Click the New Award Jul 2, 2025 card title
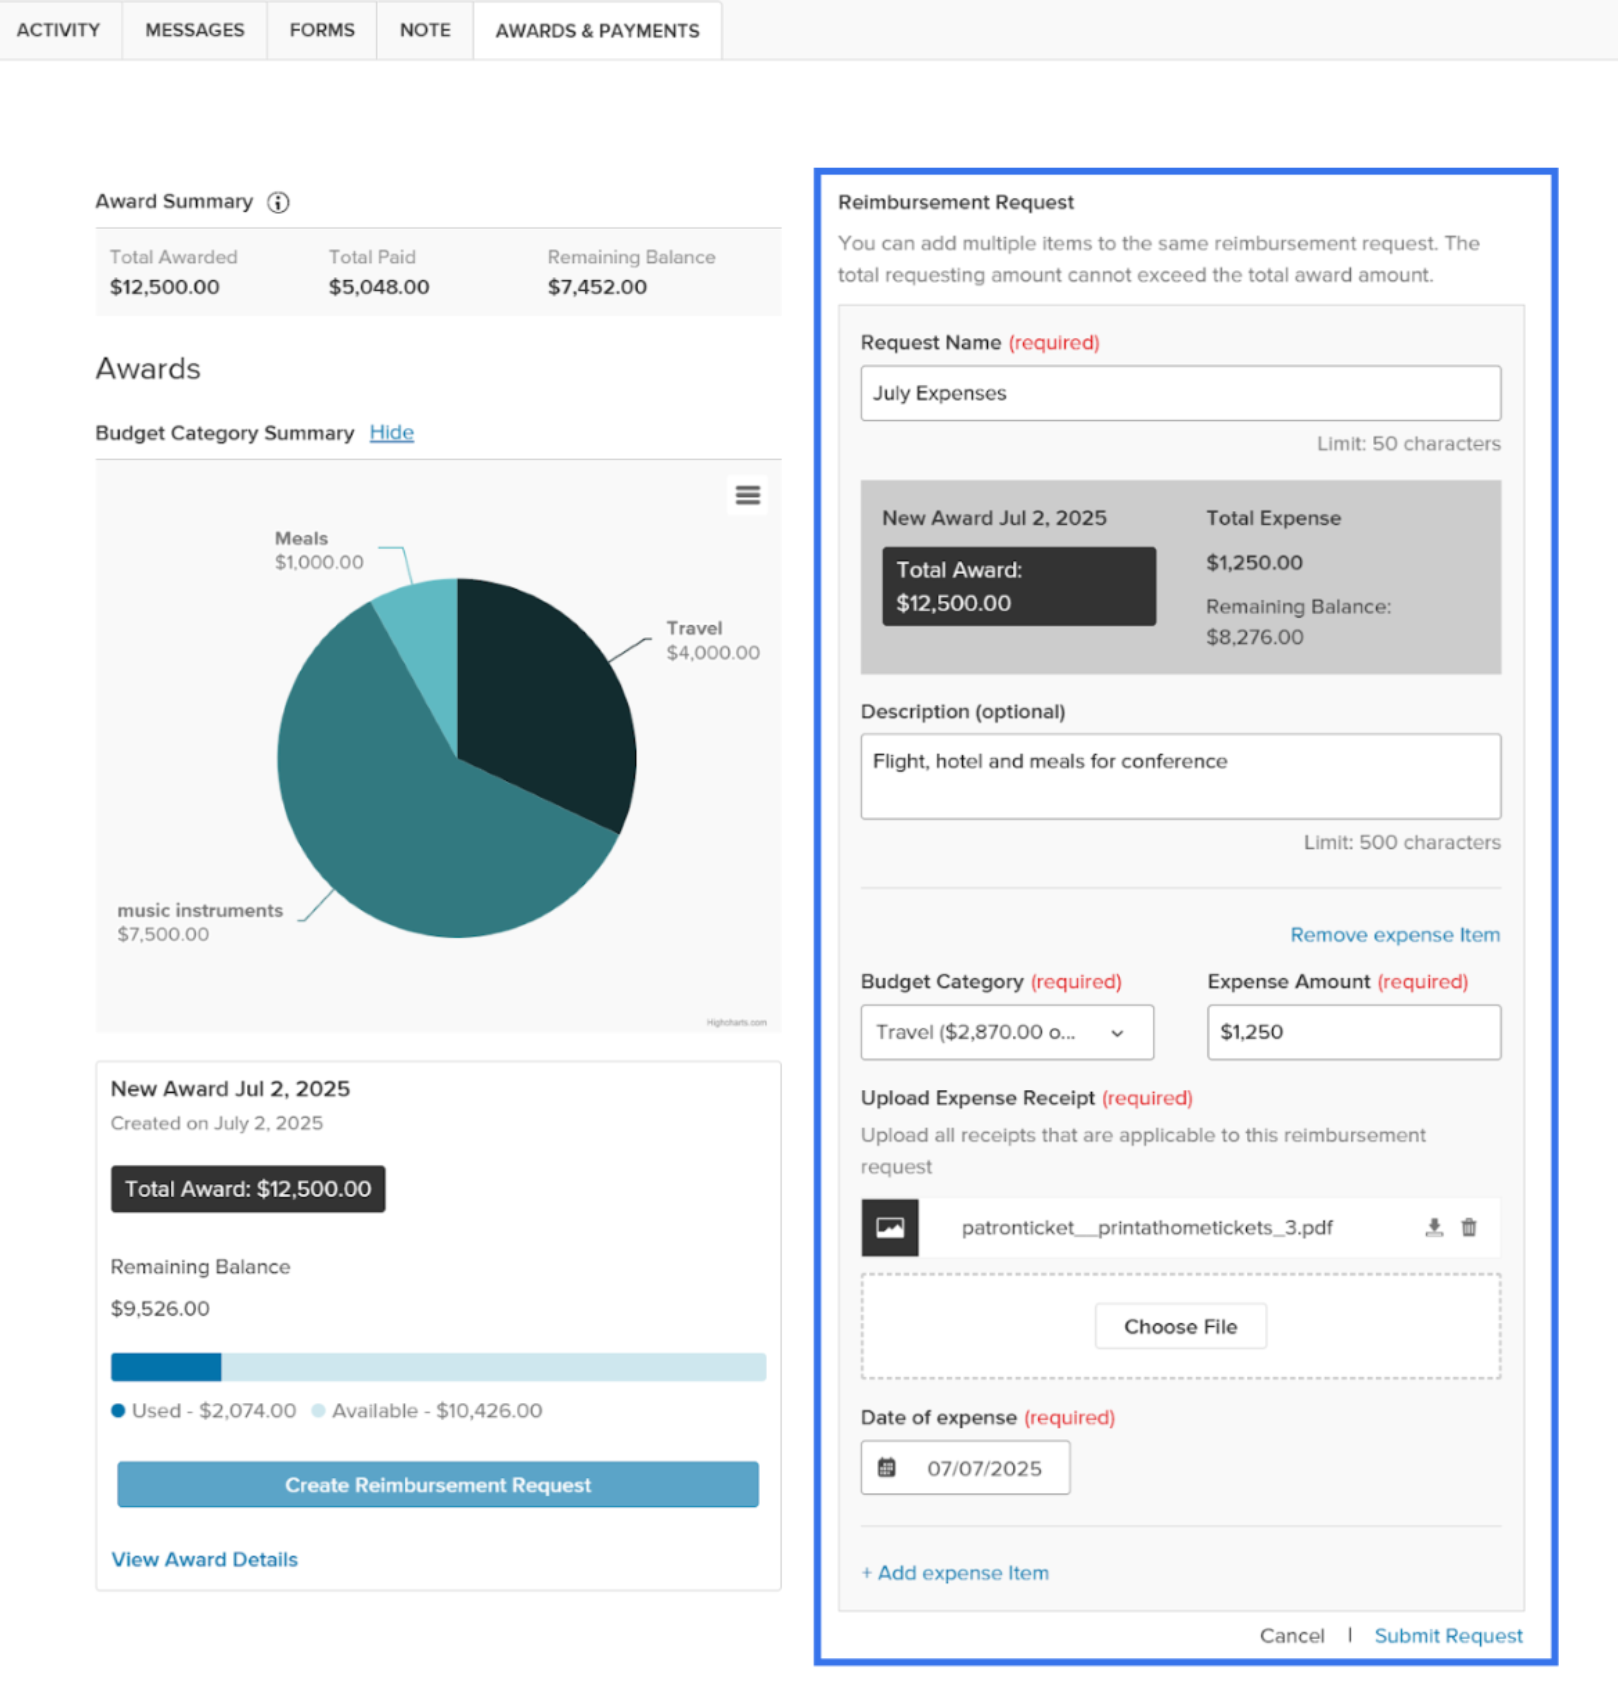Viewport: 1618px width, 1681px height. coord(230,1088)
